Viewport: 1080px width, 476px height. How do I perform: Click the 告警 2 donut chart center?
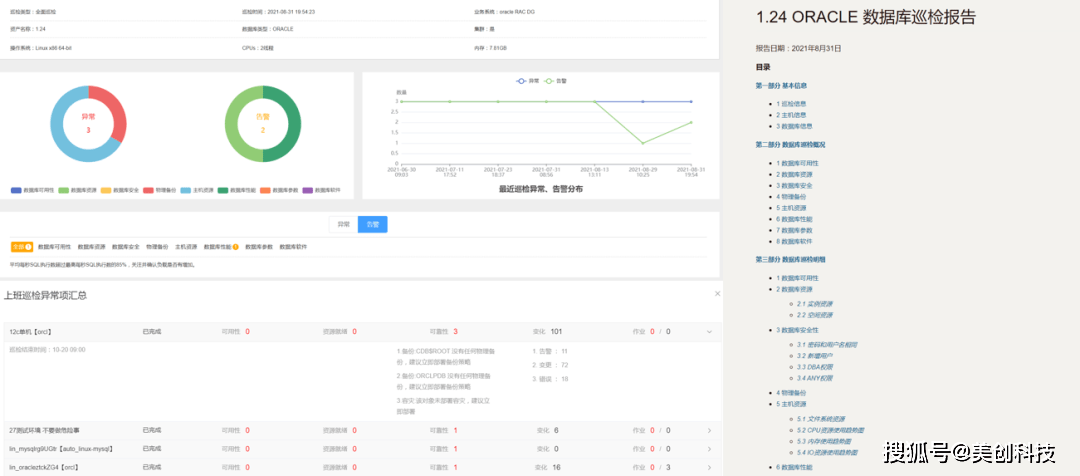coord(262,124)
